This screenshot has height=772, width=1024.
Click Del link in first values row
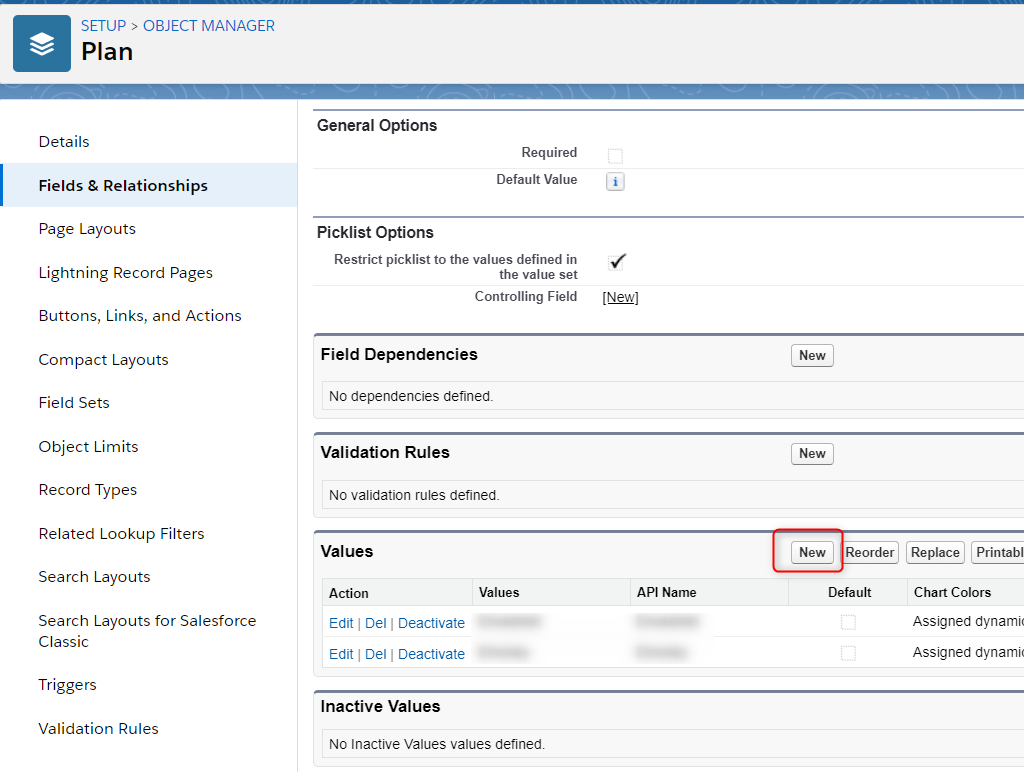376,623
